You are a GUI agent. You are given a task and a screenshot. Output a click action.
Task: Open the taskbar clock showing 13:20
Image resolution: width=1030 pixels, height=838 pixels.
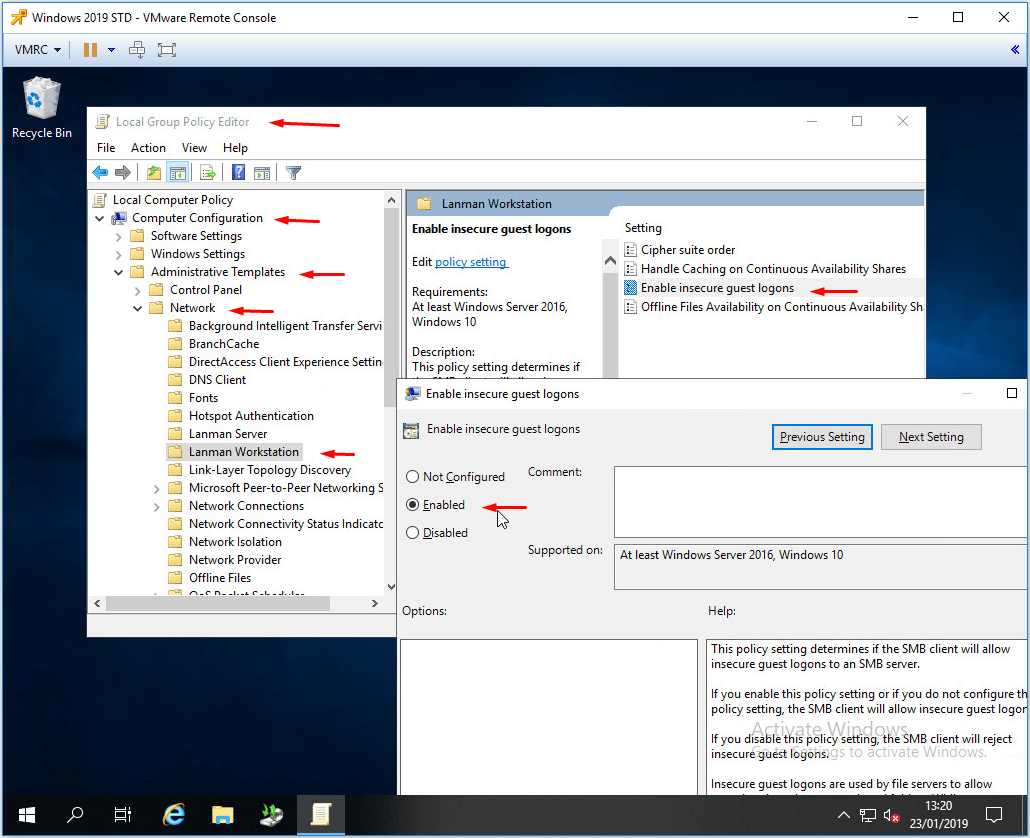939,815
